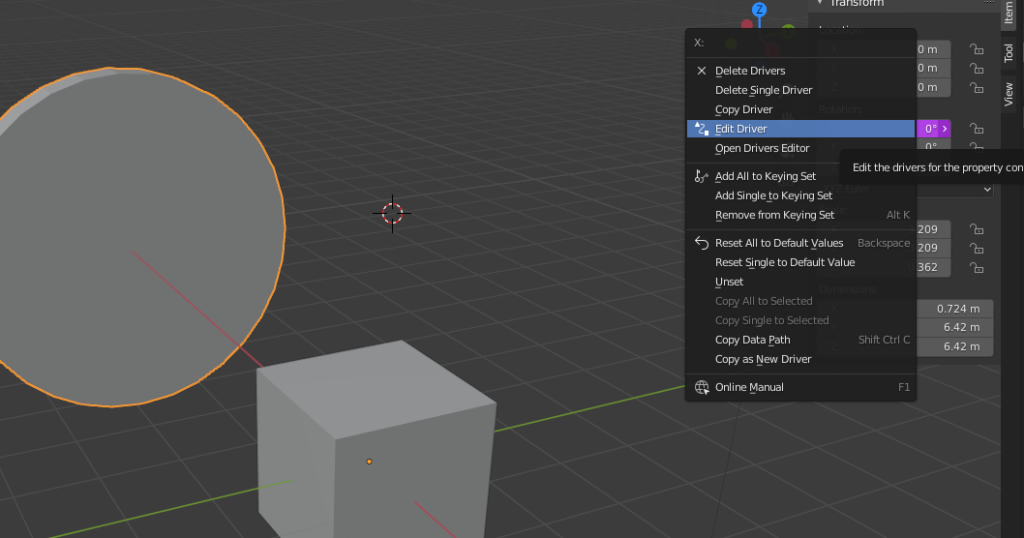Toggle the lock for Location X
Image resolution: width=1024 pixels, height=538 pixels.
pyautogui.click(x=975, y=49)
